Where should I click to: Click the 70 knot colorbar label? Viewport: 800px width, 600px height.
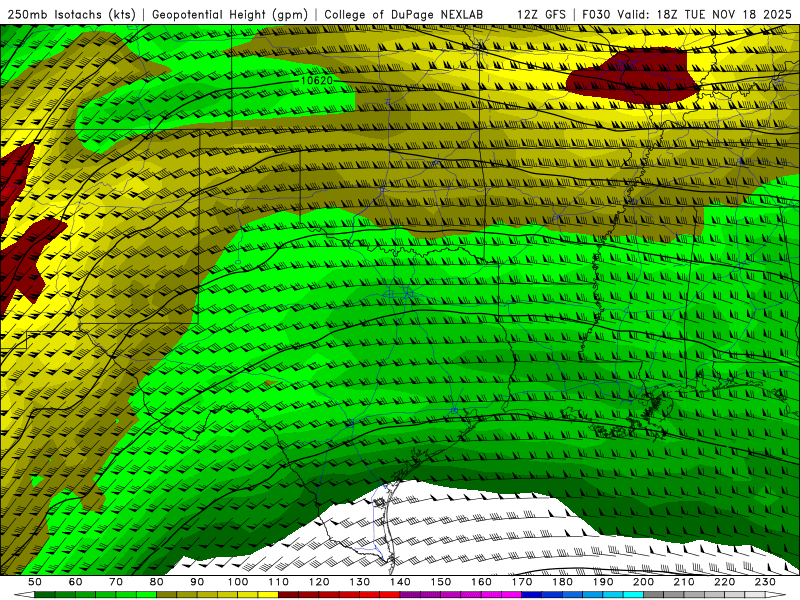pyautogui.click(x=116, y=582)
